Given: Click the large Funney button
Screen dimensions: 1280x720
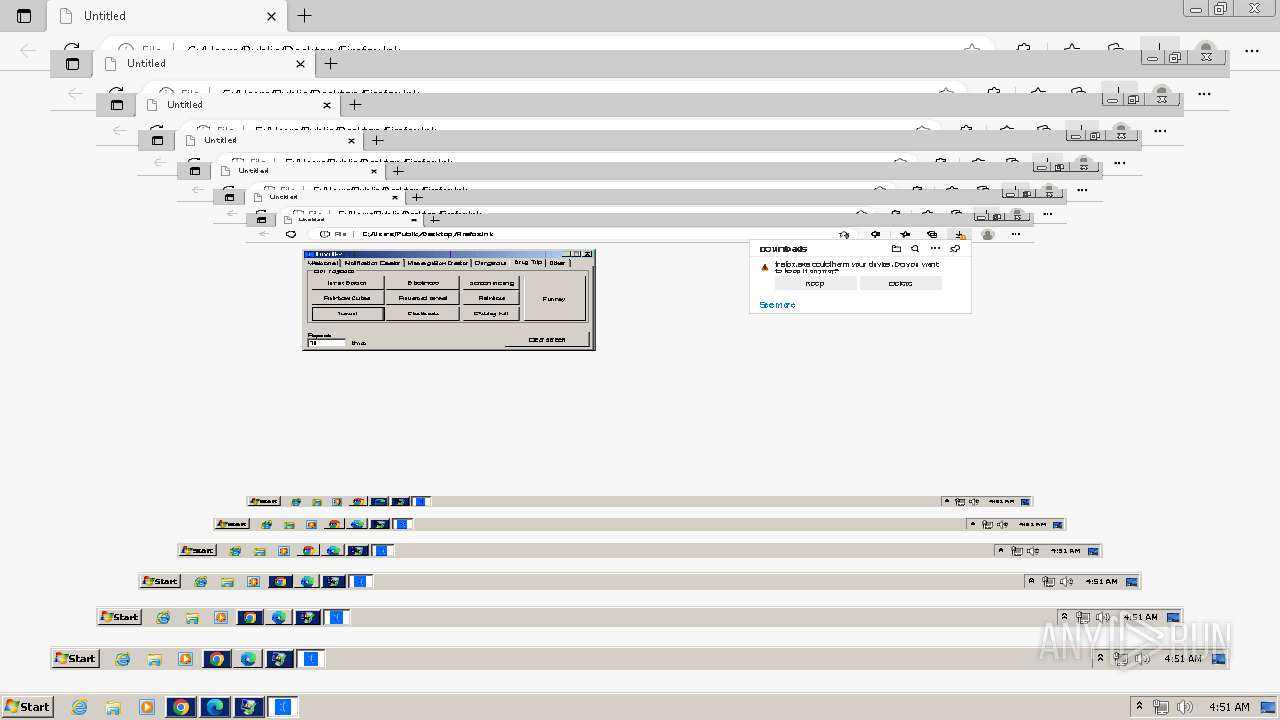Looking at the screenshot, I should point(555,298).
